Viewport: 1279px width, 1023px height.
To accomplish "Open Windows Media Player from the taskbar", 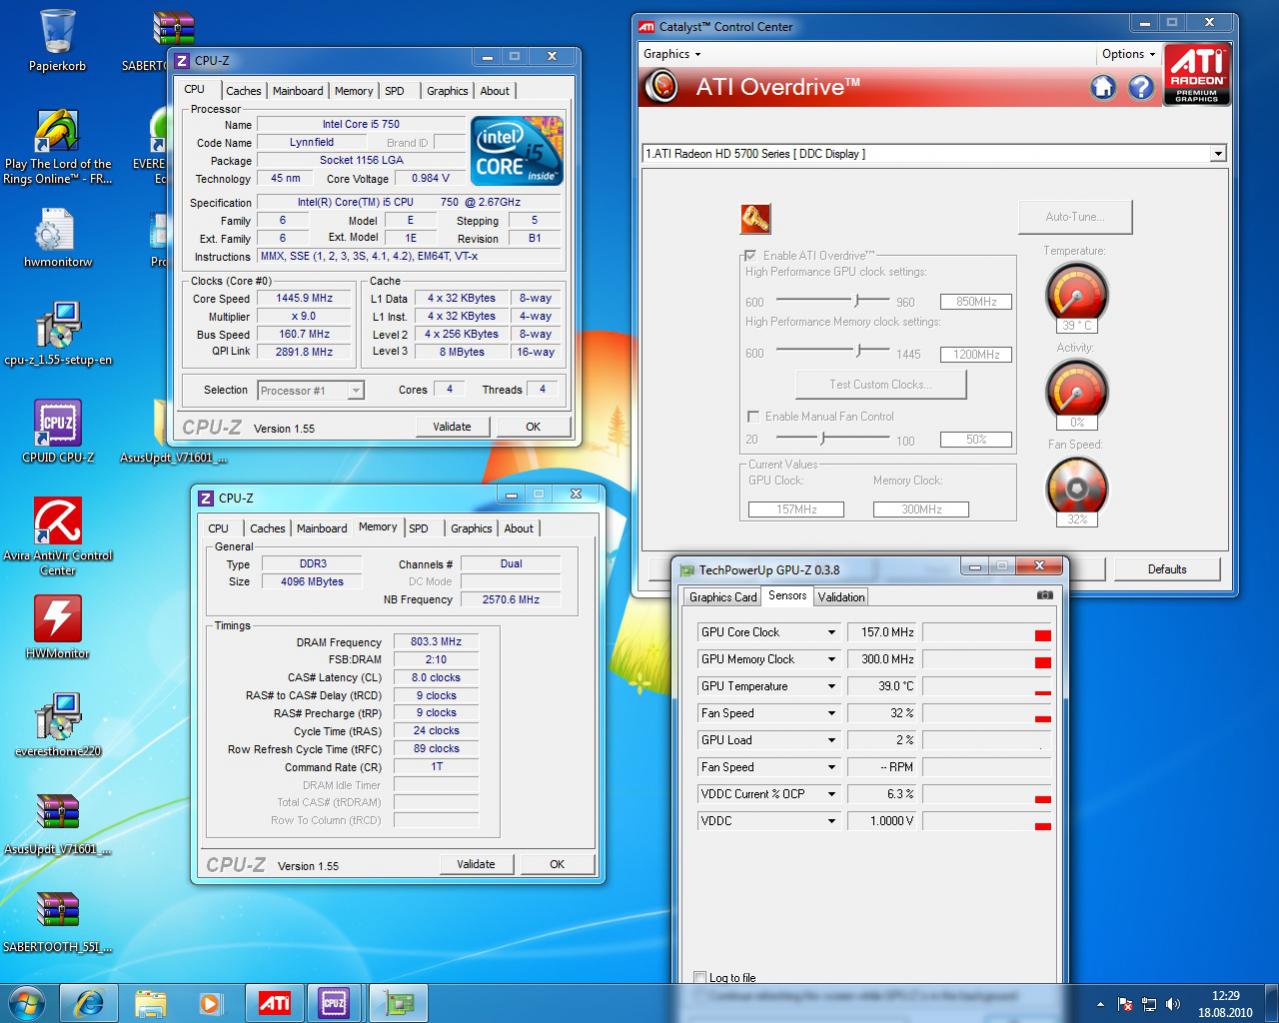I will pyautogui.click(x=210, y=1002).
